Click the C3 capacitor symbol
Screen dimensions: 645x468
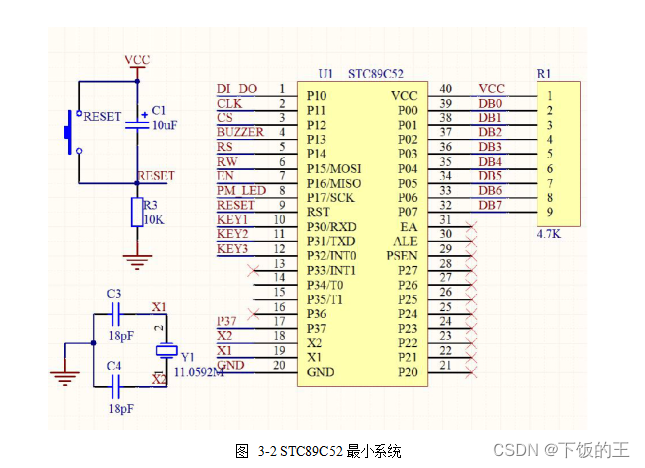pos(116,314)
